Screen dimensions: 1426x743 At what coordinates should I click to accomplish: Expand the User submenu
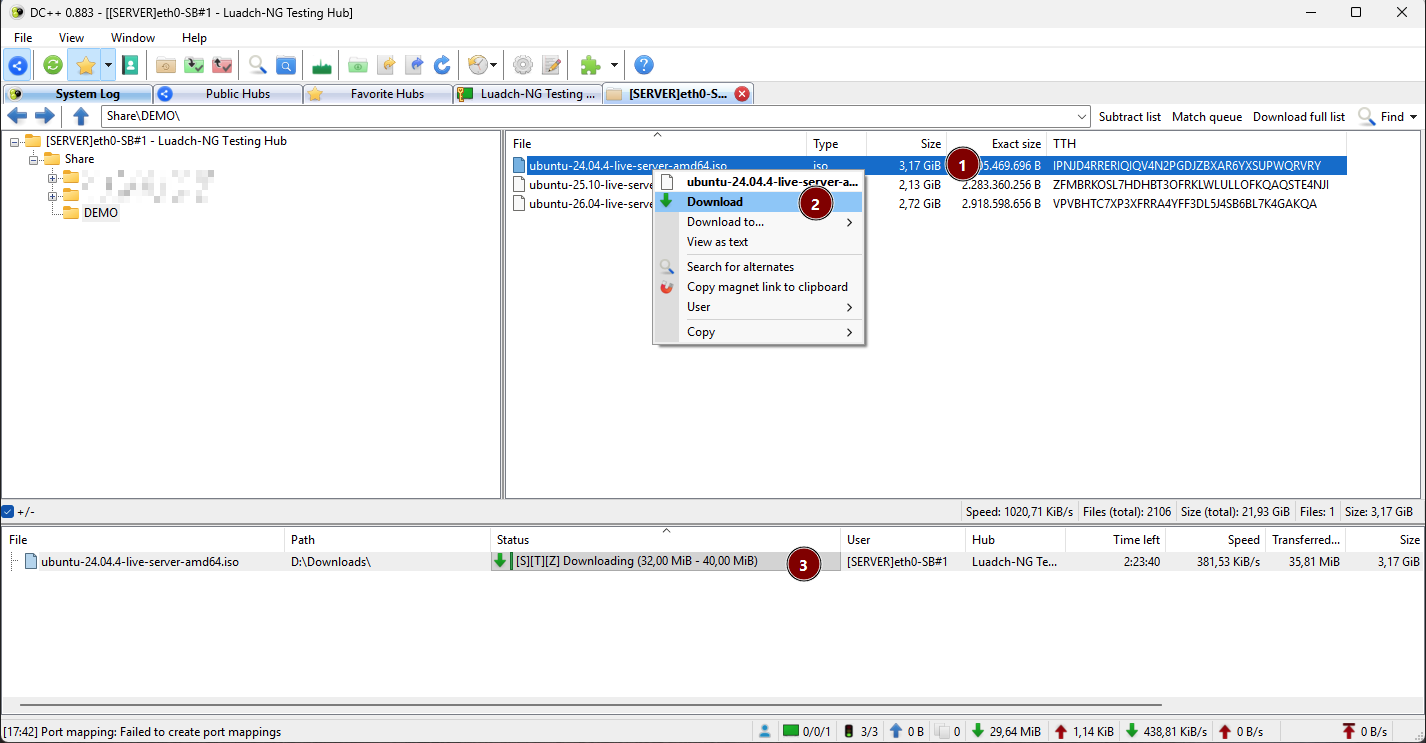point(850,307)
